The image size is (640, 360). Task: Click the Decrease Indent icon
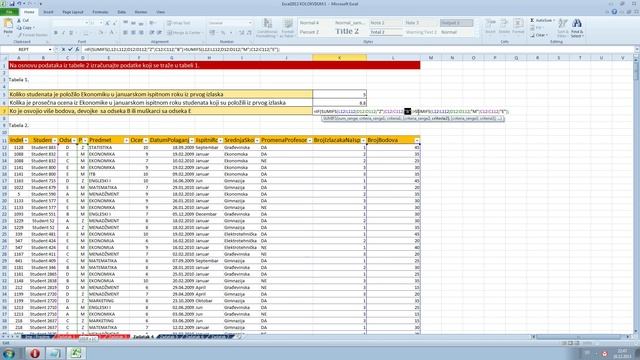(x=151, y=33)
